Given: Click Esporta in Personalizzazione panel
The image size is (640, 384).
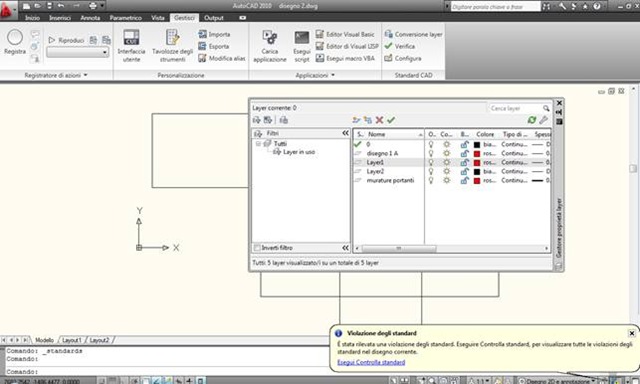Looking at the screenshot, I should (x=213, y=46).
